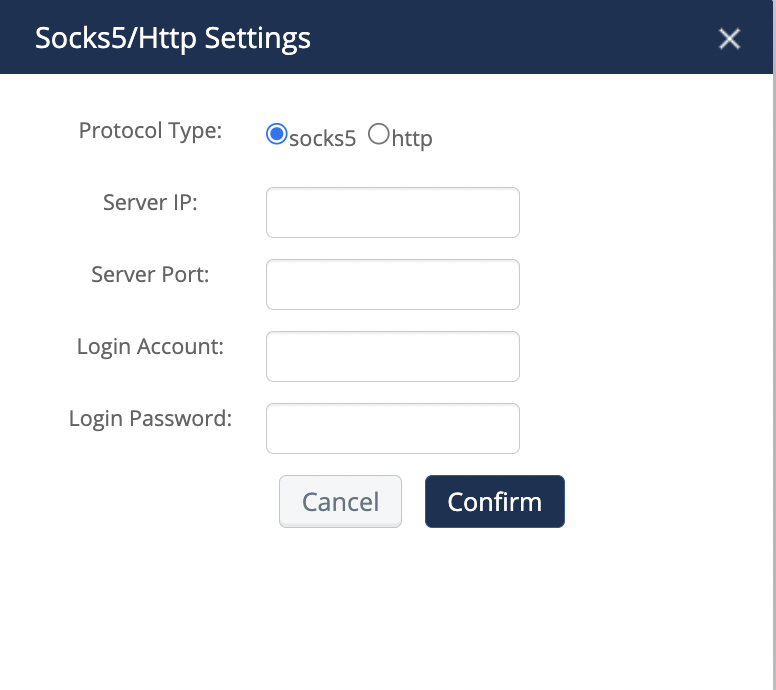
Task: Click the socks5 option label text
Action: pos(322,139)
